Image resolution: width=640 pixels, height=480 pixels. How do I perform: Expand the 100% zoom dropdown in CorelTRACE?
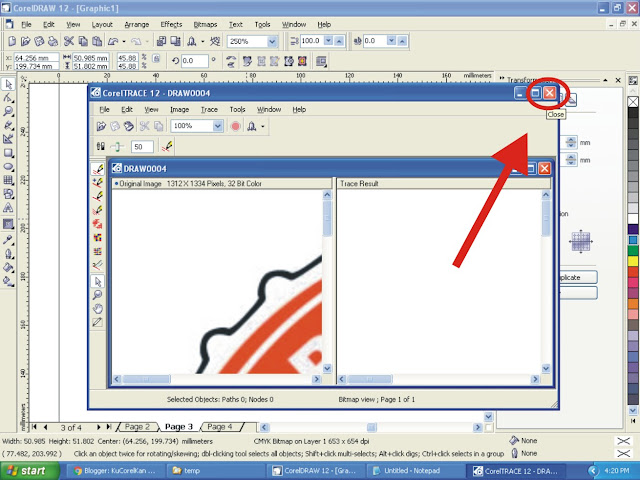218,126
